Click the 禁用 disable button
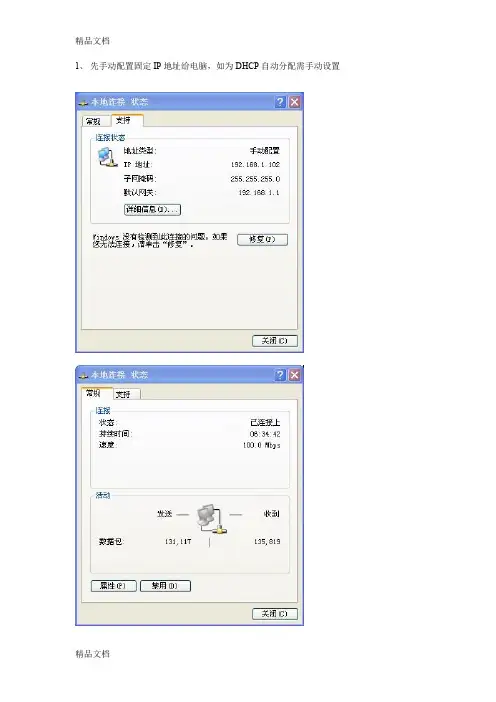 pyautogui.click(x=166, y=586)
